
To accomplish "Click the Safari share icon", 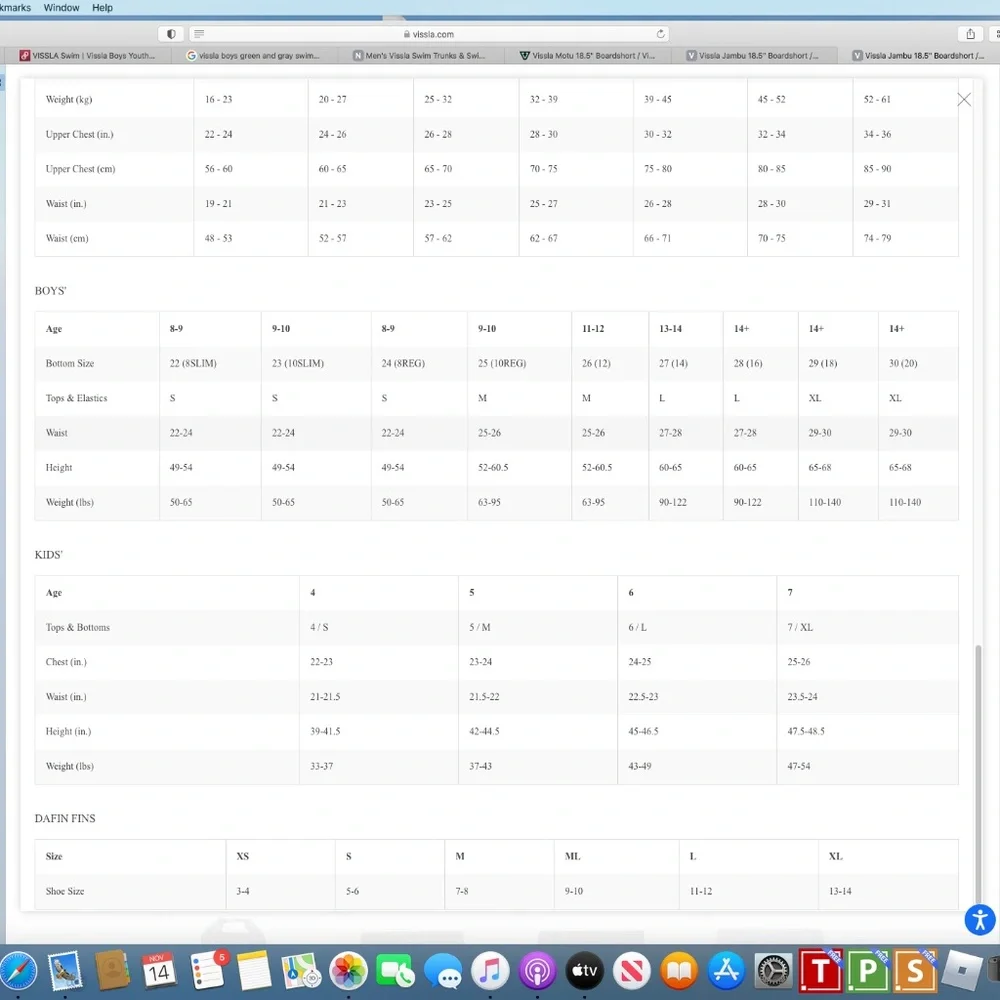I will pyautogui.click(x=970, y=34).
